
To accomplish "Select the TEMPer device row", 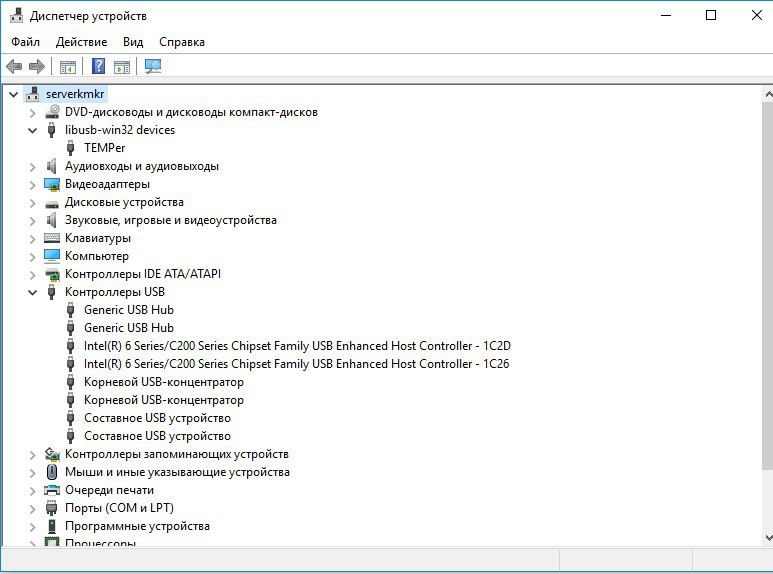I will (105, 148).
